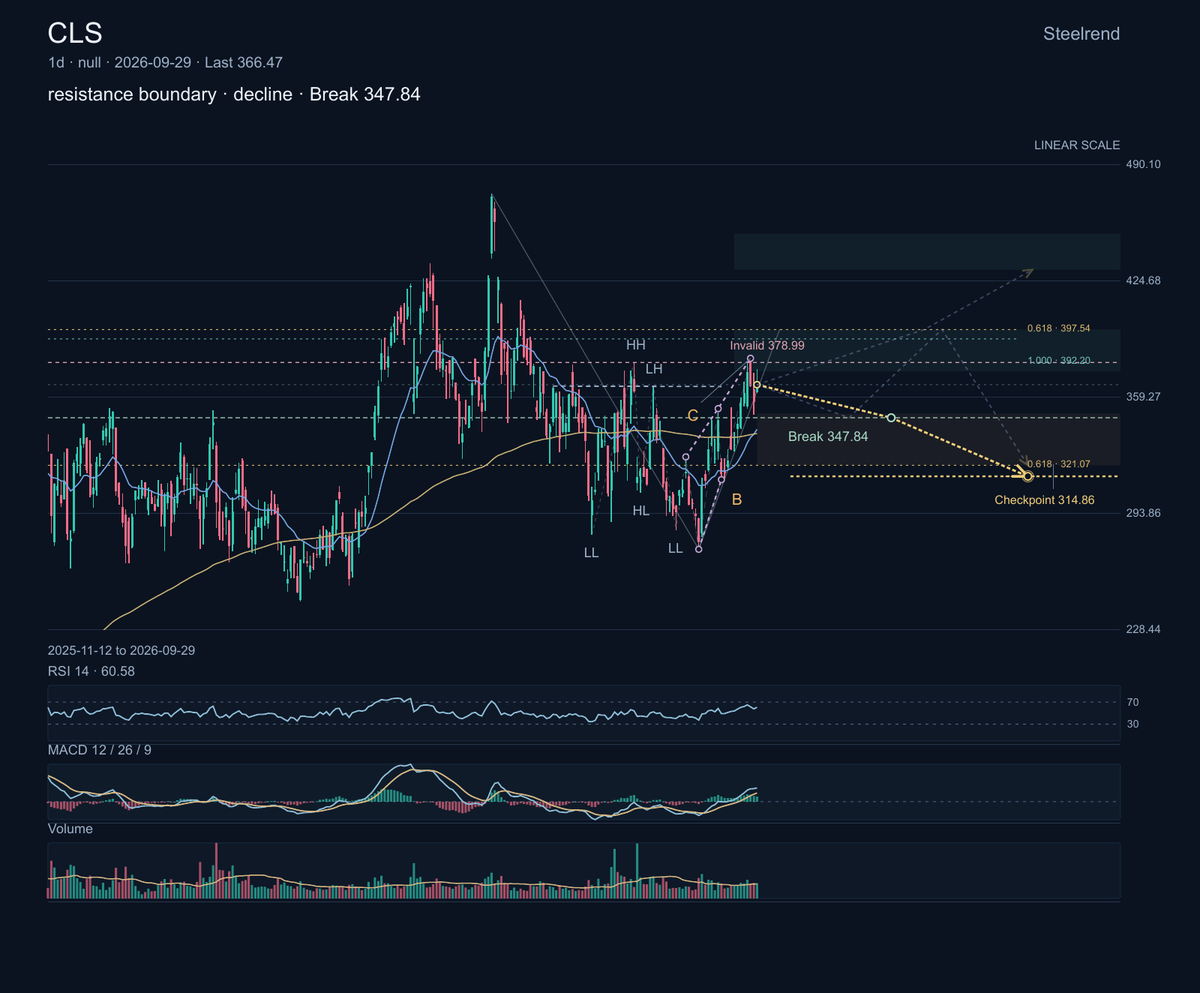Screen dimensions: 1200x993
Task: Click the yellow checkpoint target circle marker
Action: 1028,476
